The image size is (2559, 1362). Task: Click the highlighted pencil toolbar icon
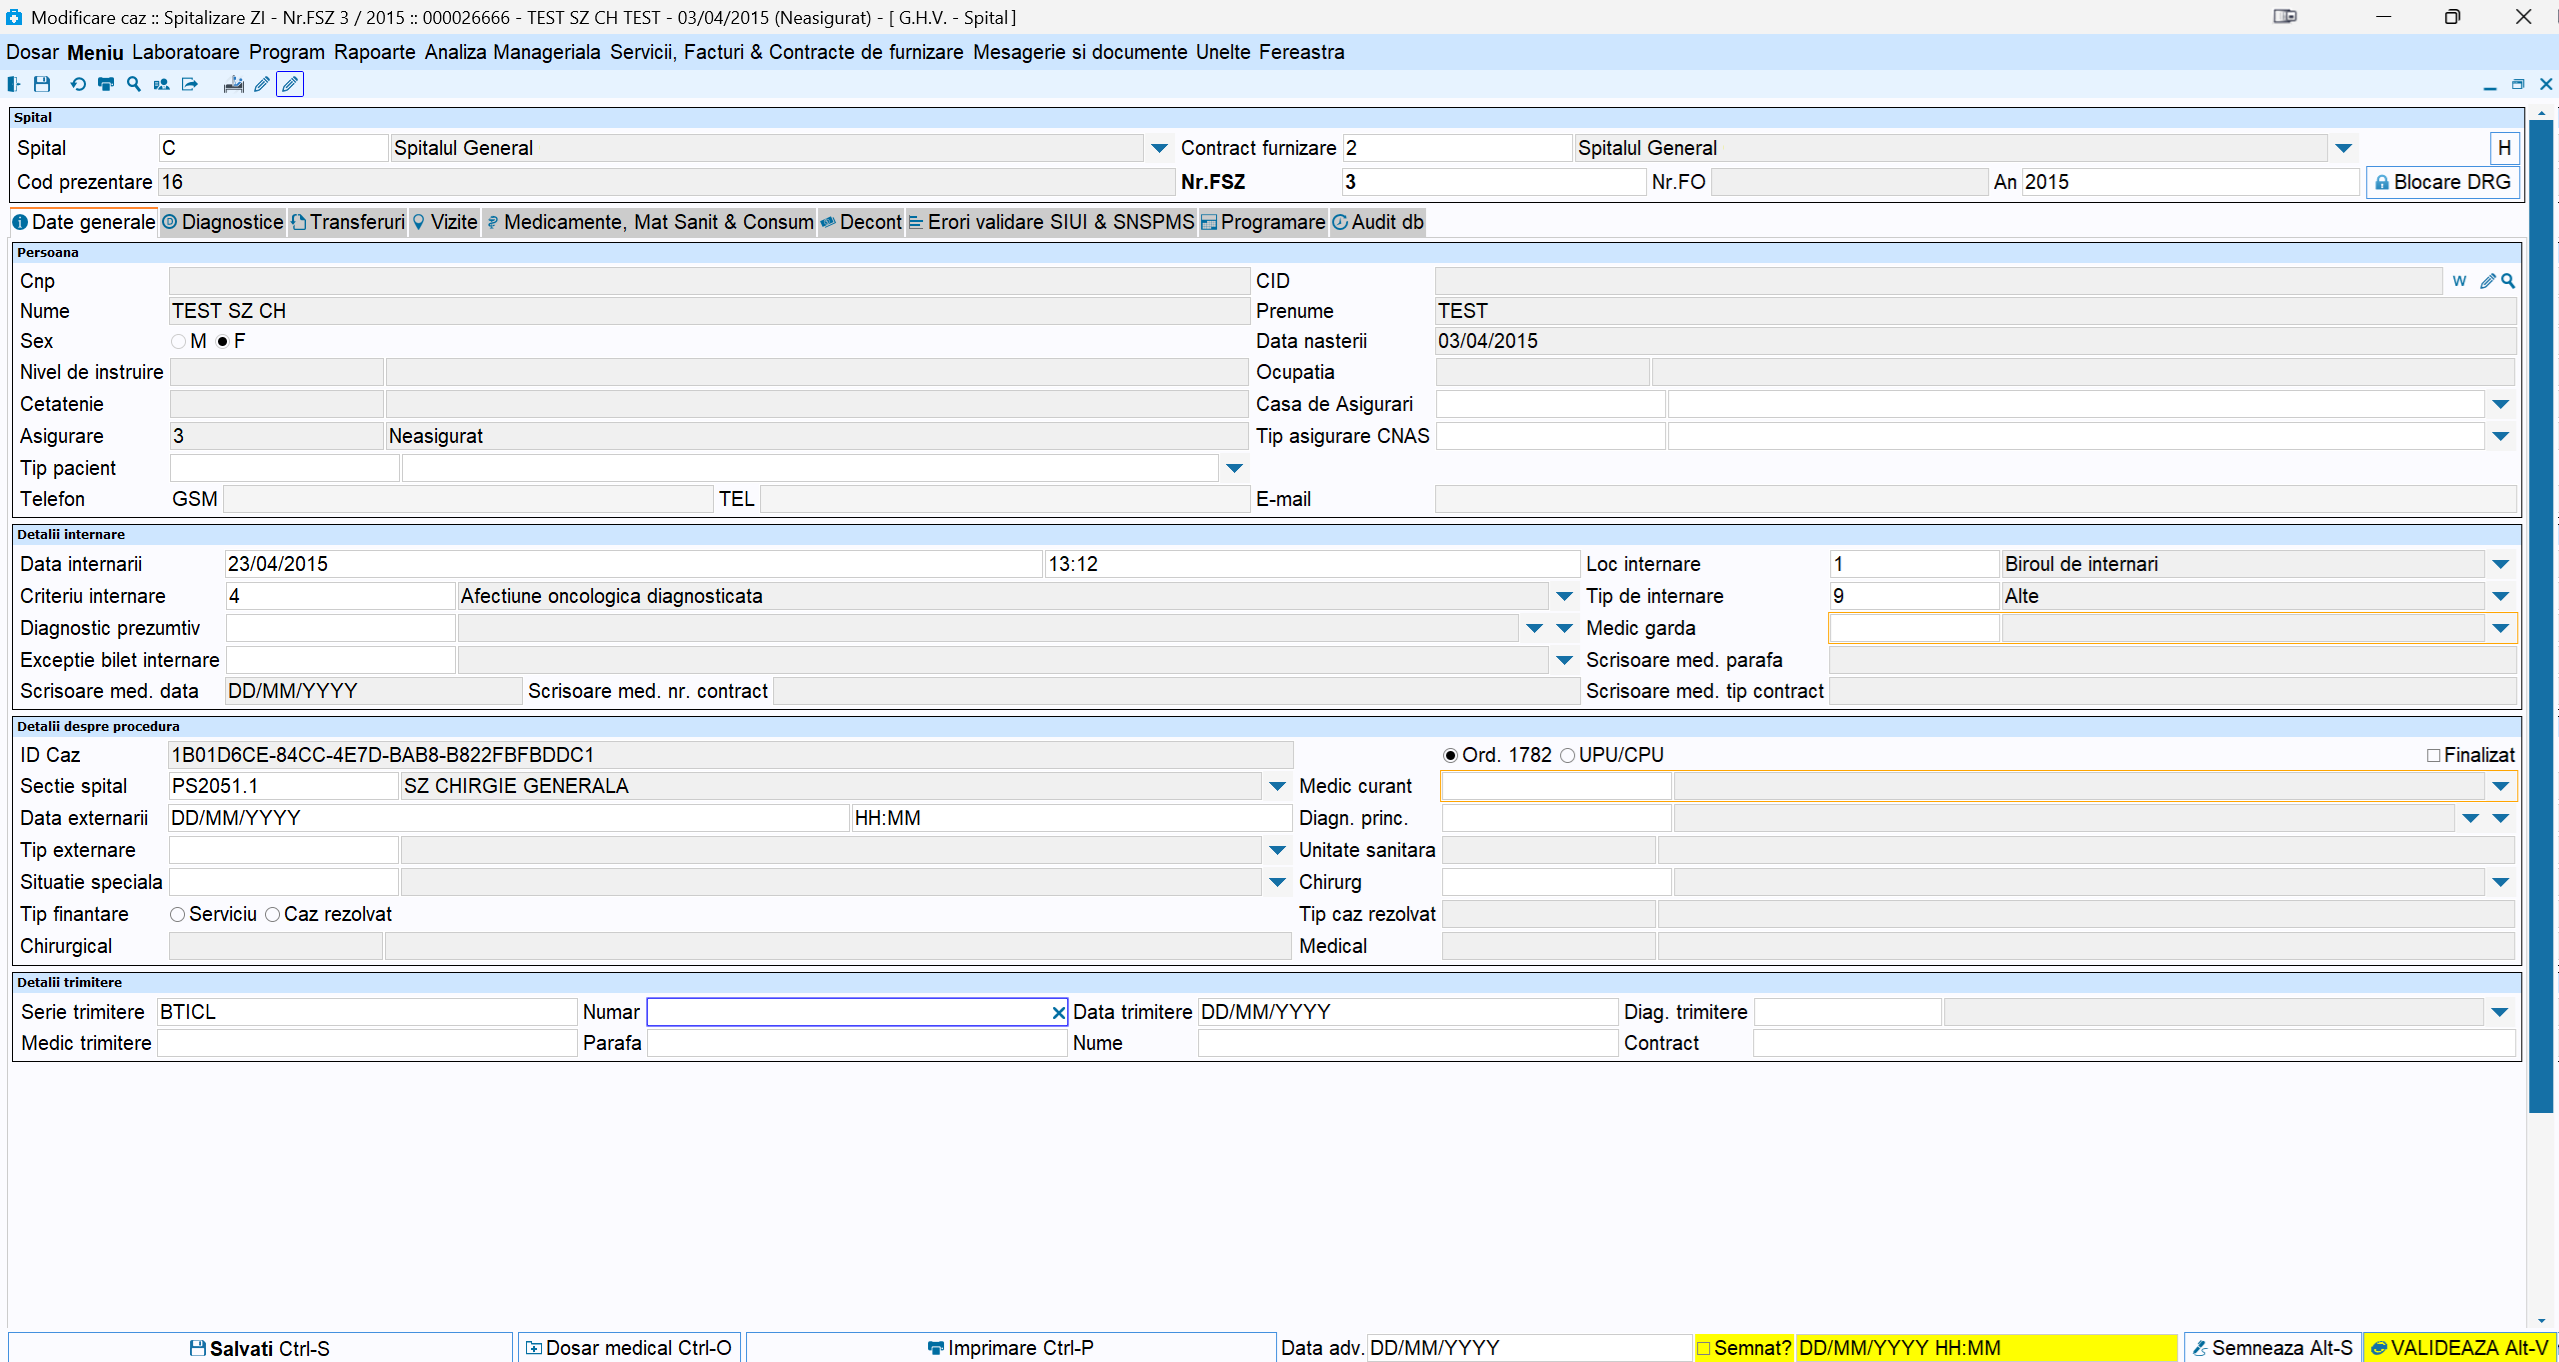tap(290, 85)
